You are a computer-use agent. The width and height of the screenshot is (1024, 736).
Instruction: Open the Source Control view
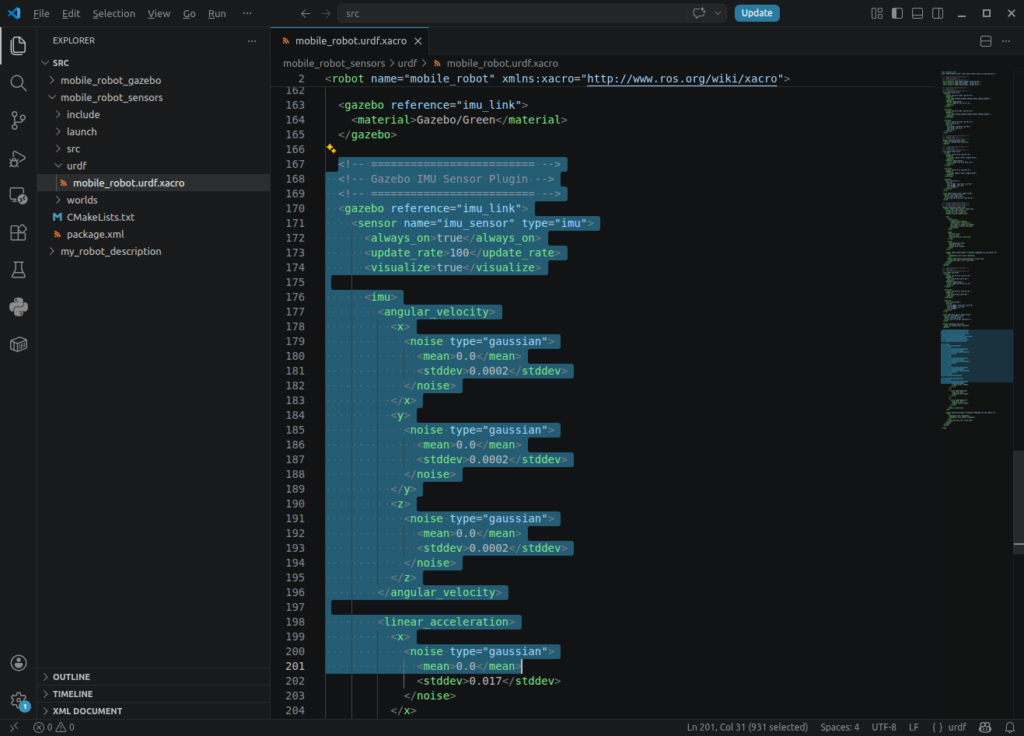[x=18, y=120]
